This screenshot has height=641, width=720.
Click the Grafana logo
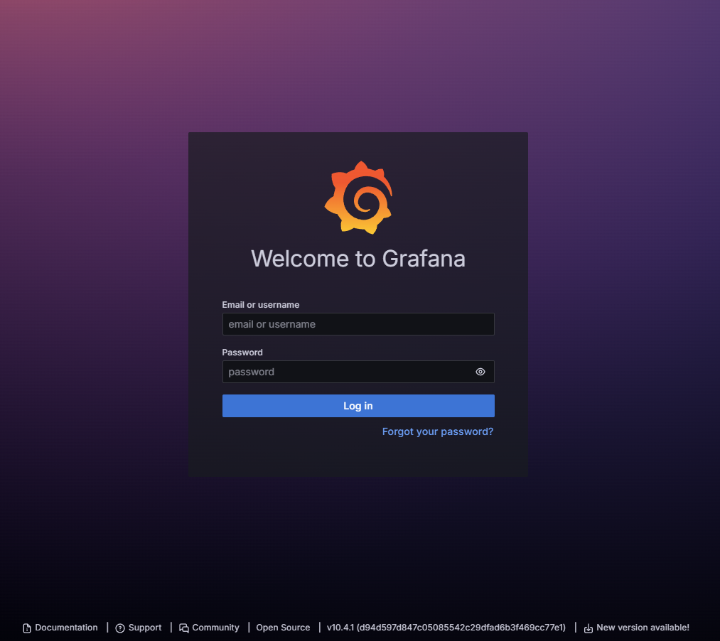coord(359,197)
